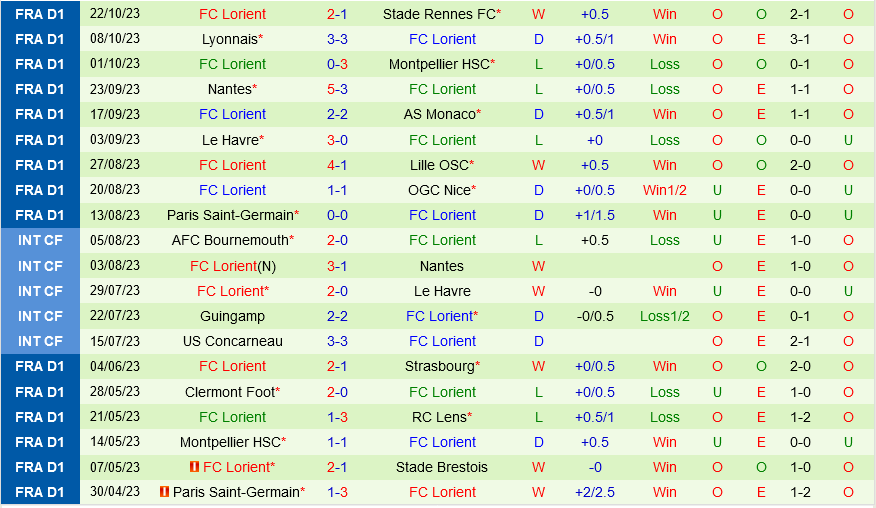876x508 pixels.
Task: Open AS Monaco team page
Action: point(439,114)
